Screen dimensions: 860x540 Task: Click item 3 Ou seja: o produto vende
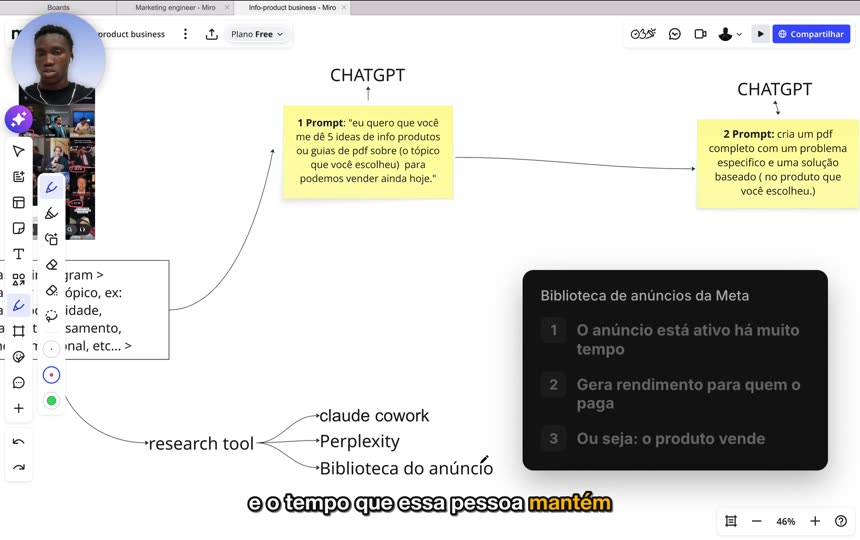[x=673, y=439]
